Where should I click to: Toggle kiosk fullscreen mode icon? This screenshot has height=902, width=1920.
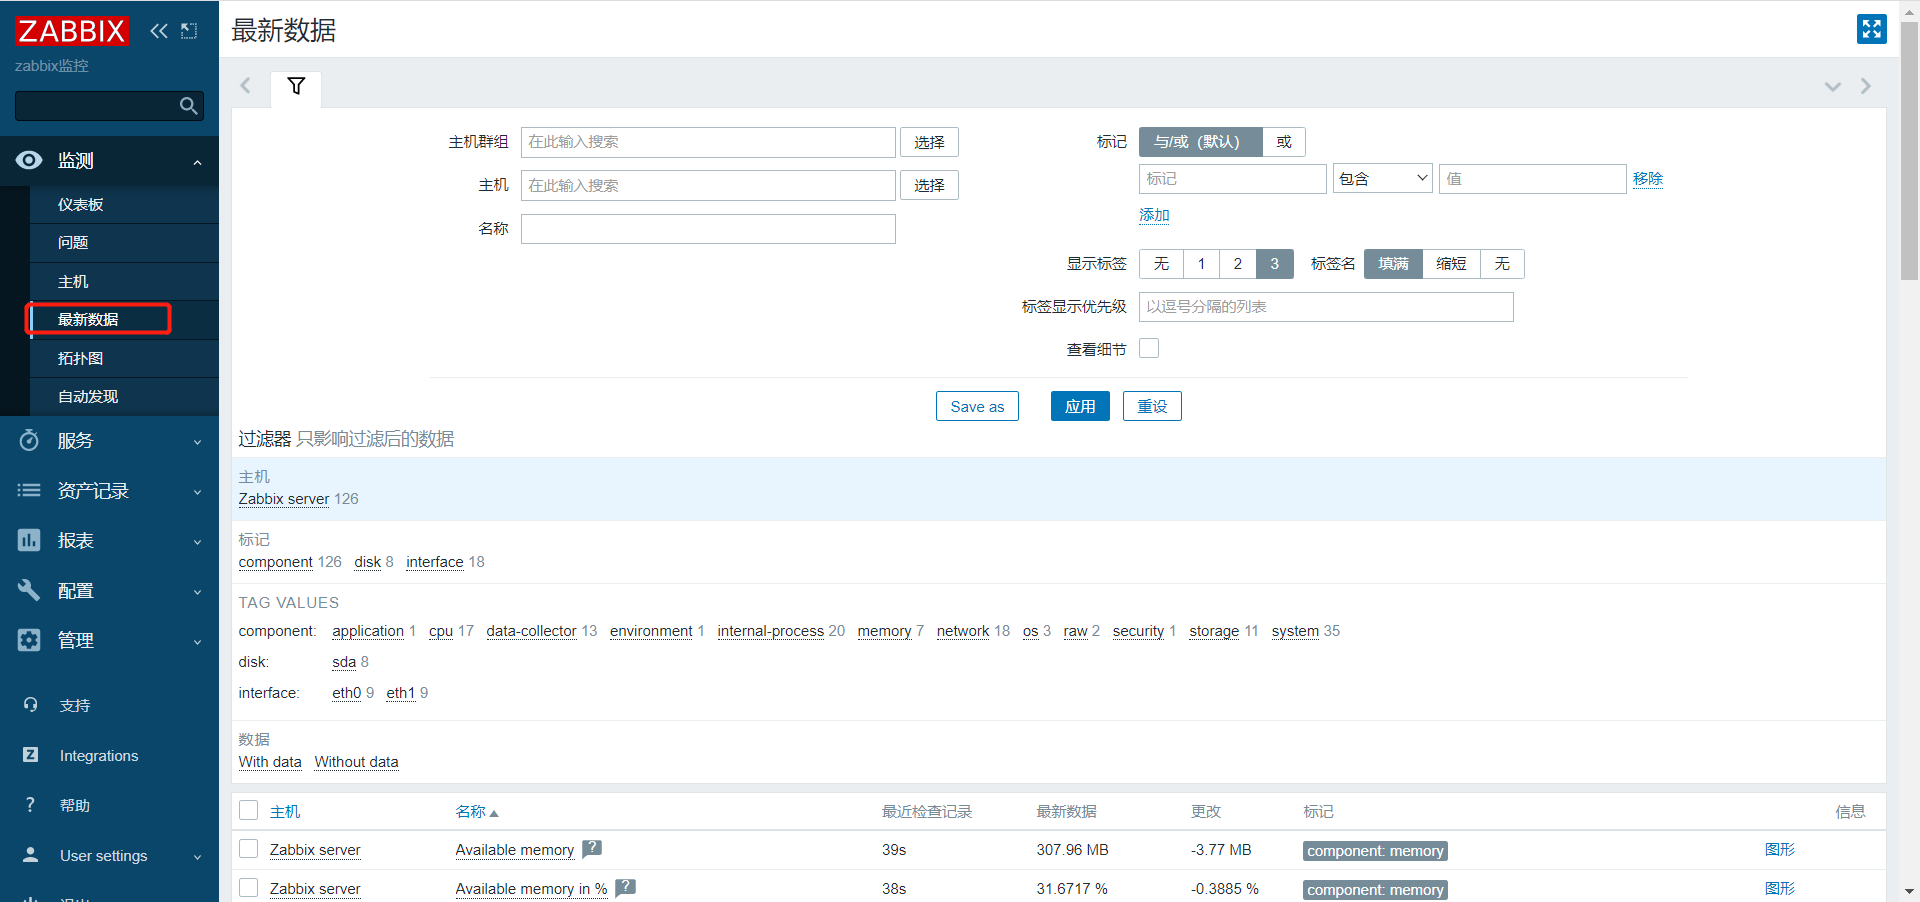tap(1871, 29)
